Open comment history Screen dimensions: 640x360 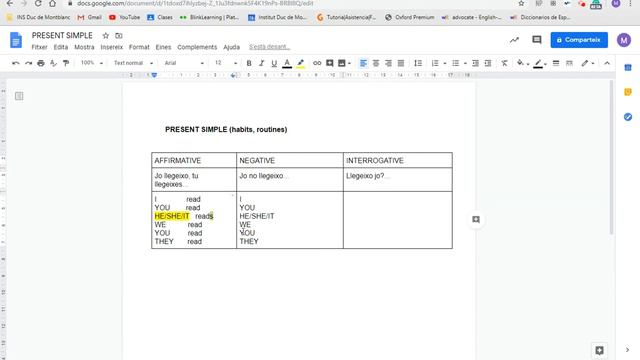pos(537,40)
